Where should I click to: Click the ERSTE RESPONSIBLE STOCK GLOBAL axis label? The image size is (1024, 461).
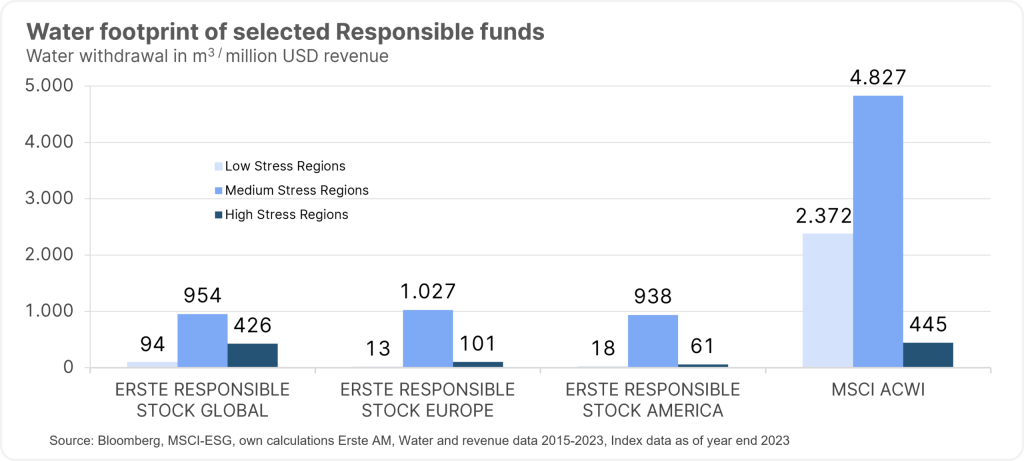[x=203, y=399]
